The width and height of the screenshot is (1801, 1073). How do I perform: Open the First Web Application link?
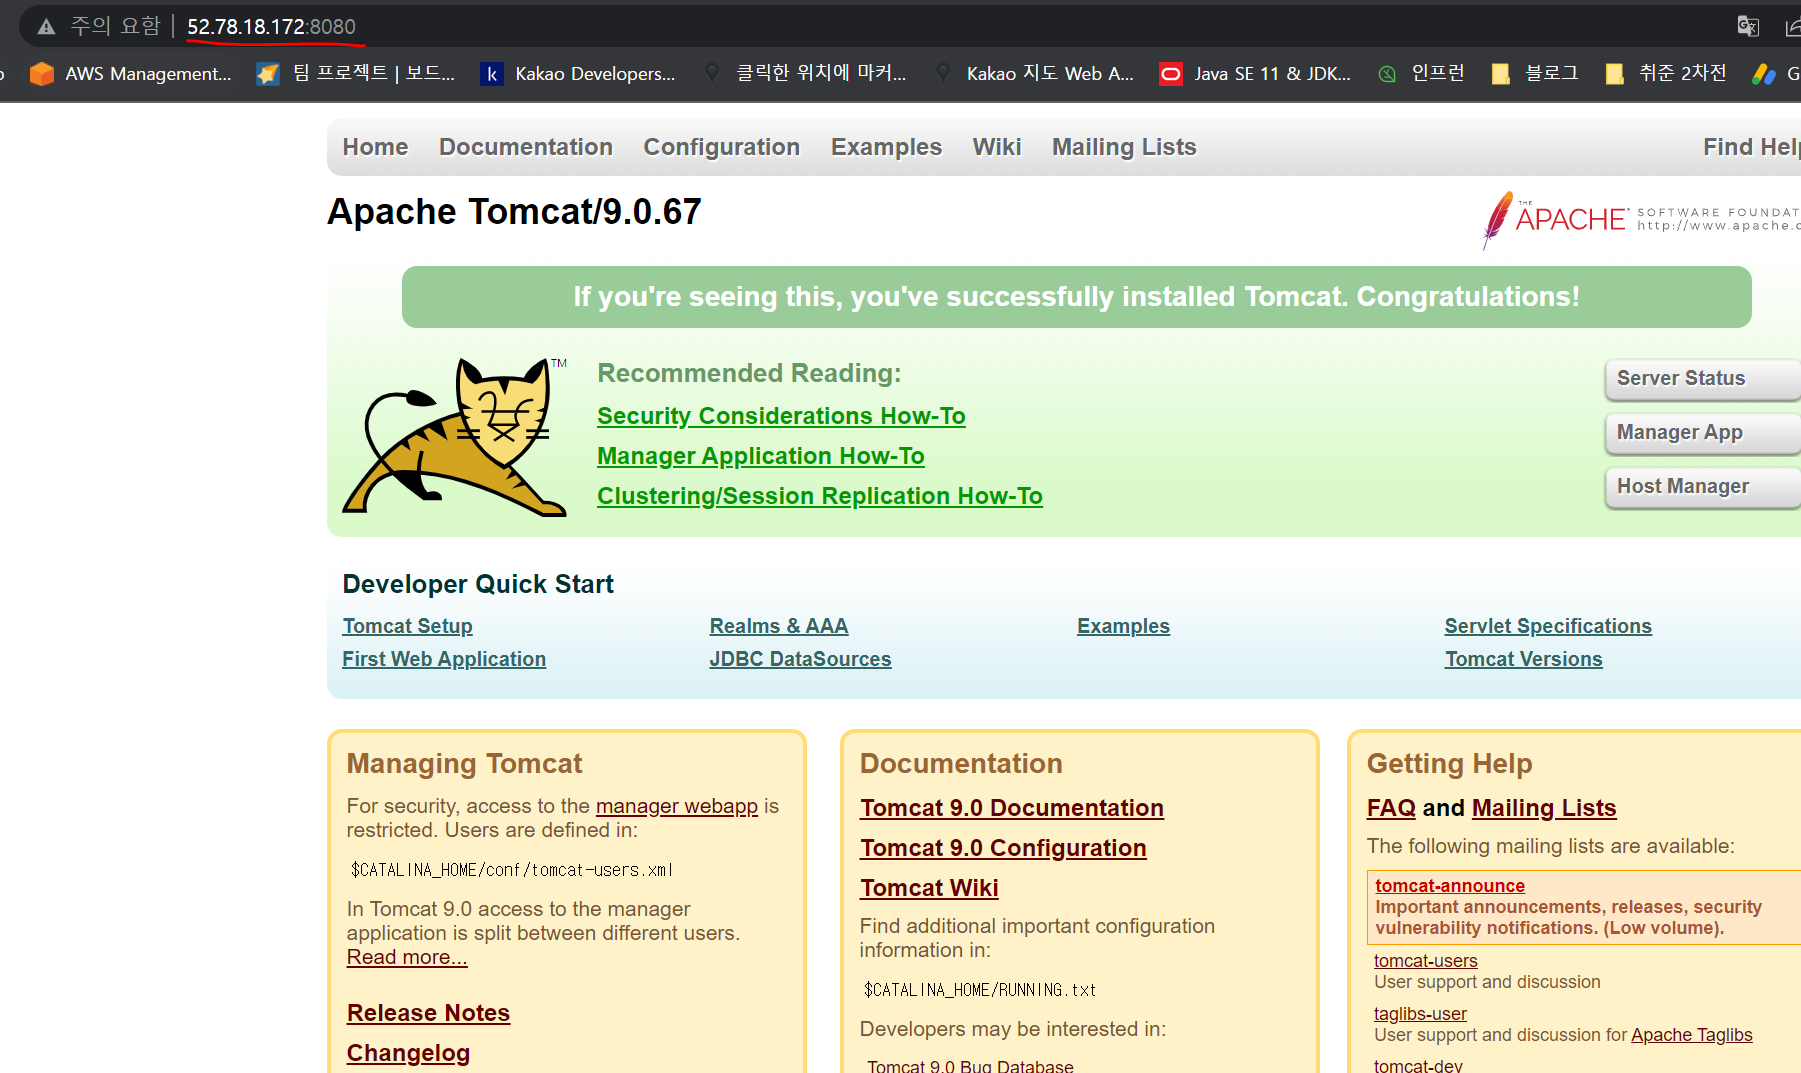(444, 659)
